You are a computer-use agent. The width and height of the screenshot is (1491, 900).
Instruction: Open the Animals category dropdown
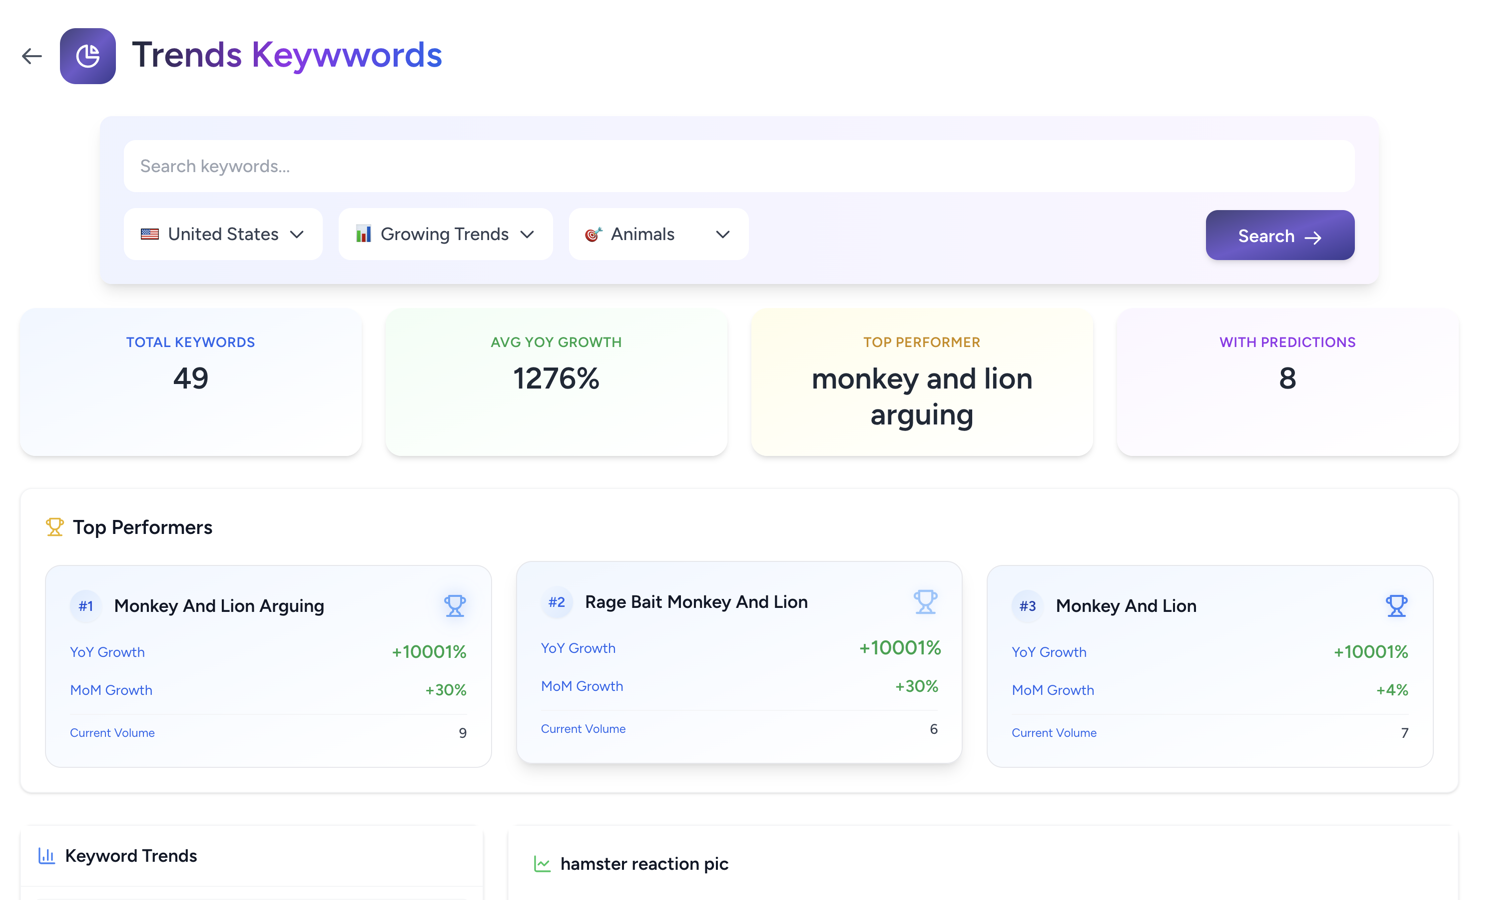[658, 234]
